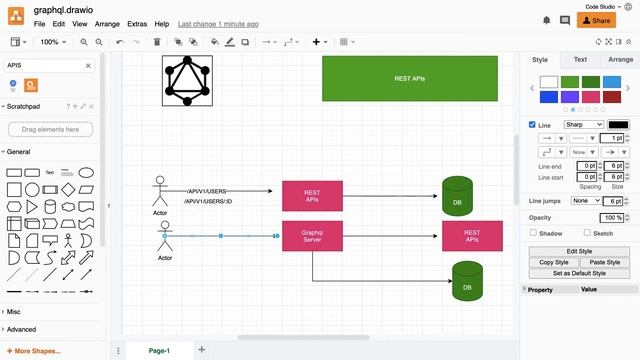640x360 pixels.
Task: Open the comments speech bubble icon
Action: [x=565, y=20]
